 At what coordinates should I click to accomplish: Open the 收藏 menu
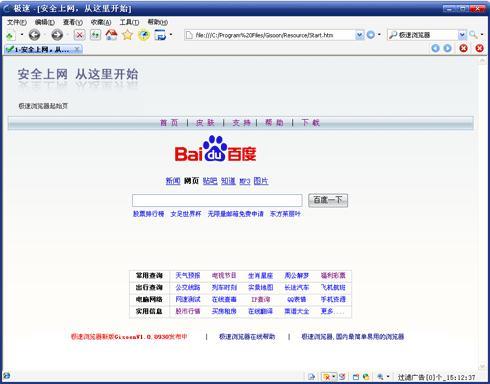click(x=101, y=22)
